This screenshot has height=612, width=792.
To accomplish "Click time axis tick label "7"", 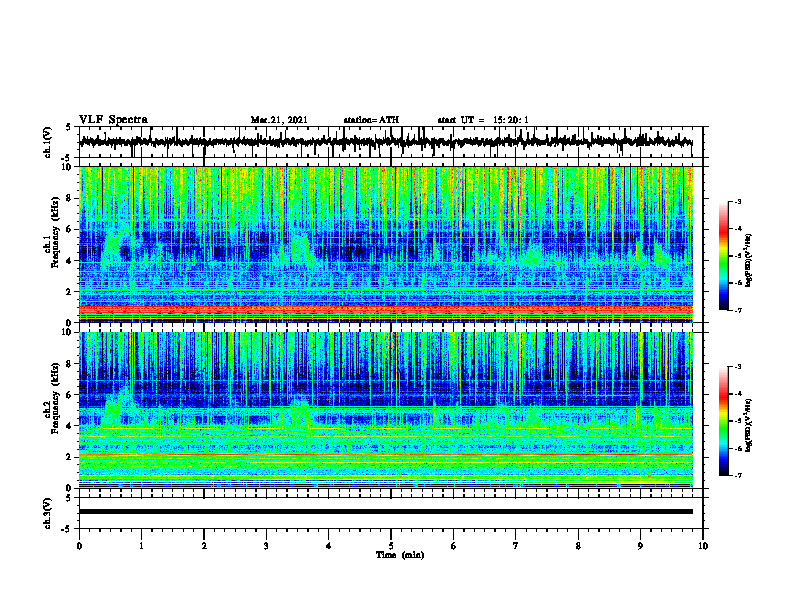I will [x=516, y=546].
